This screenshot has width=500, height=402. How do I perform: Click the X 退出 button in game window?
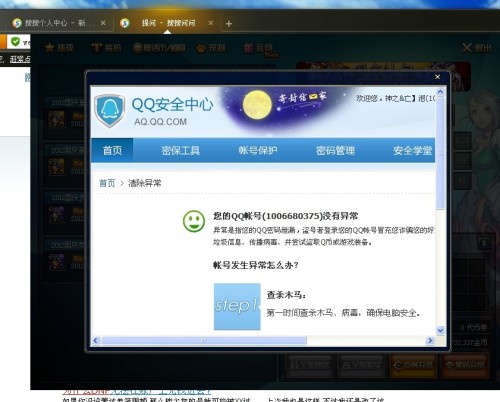[x=477, y=48]
